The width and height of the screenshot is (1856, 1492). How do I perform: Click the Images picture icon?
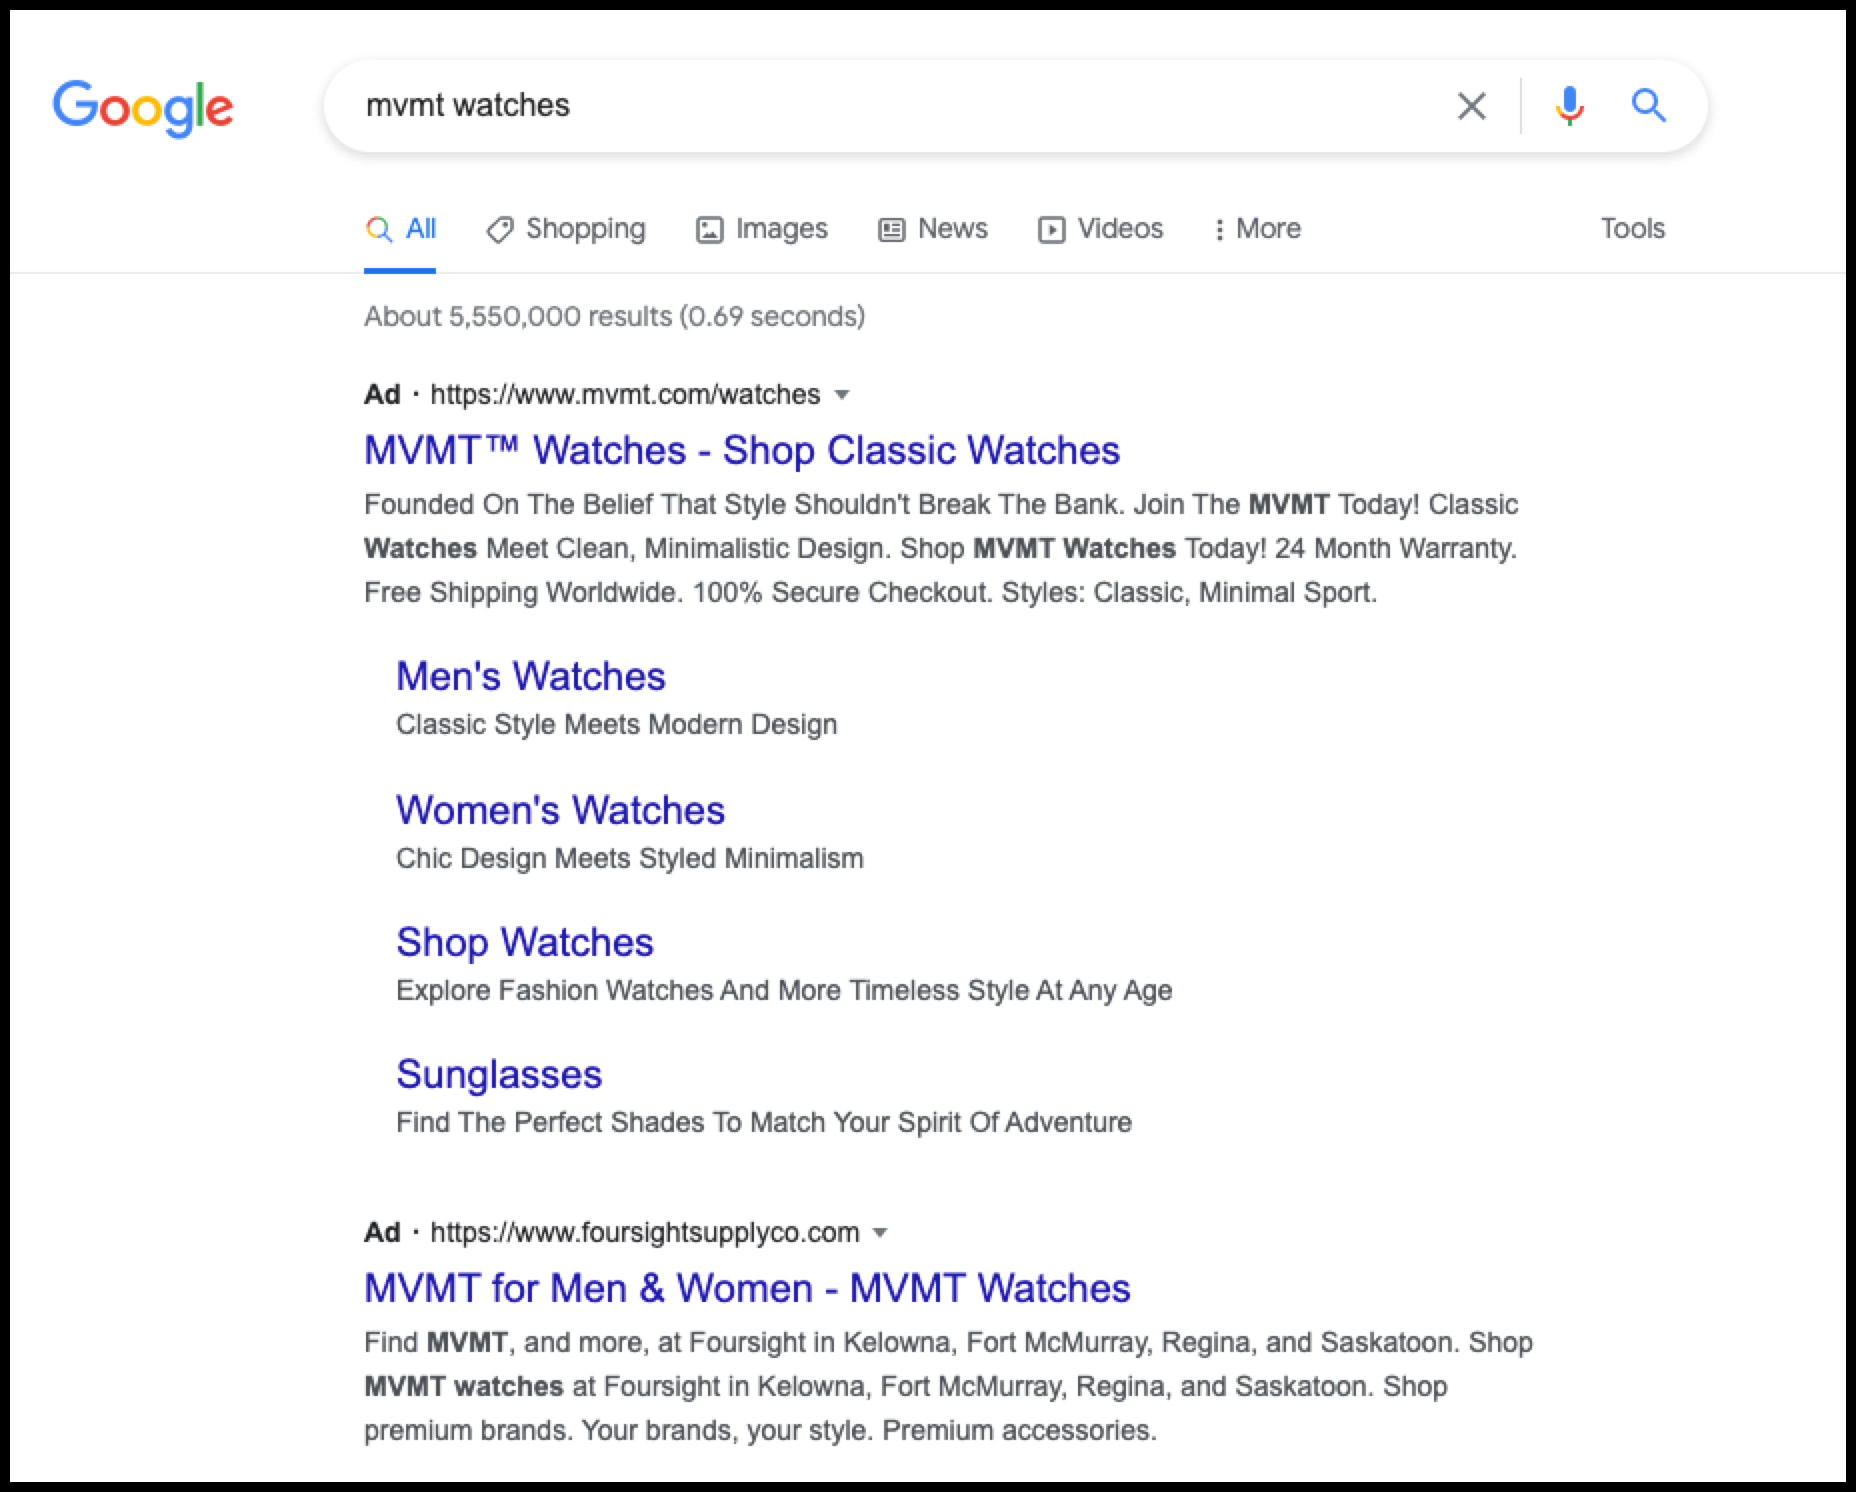pyautogui.click(x=709, y=229)
